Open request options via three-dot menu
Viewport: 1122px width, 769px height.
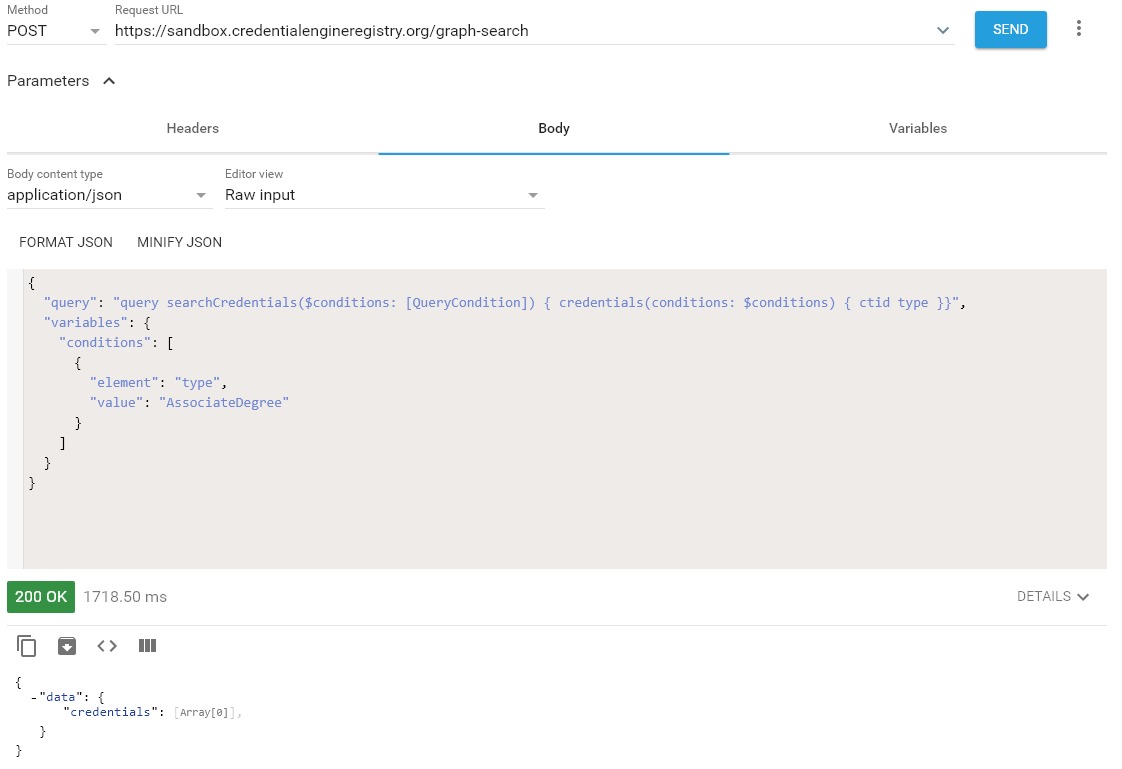[x=1079, y=29]
